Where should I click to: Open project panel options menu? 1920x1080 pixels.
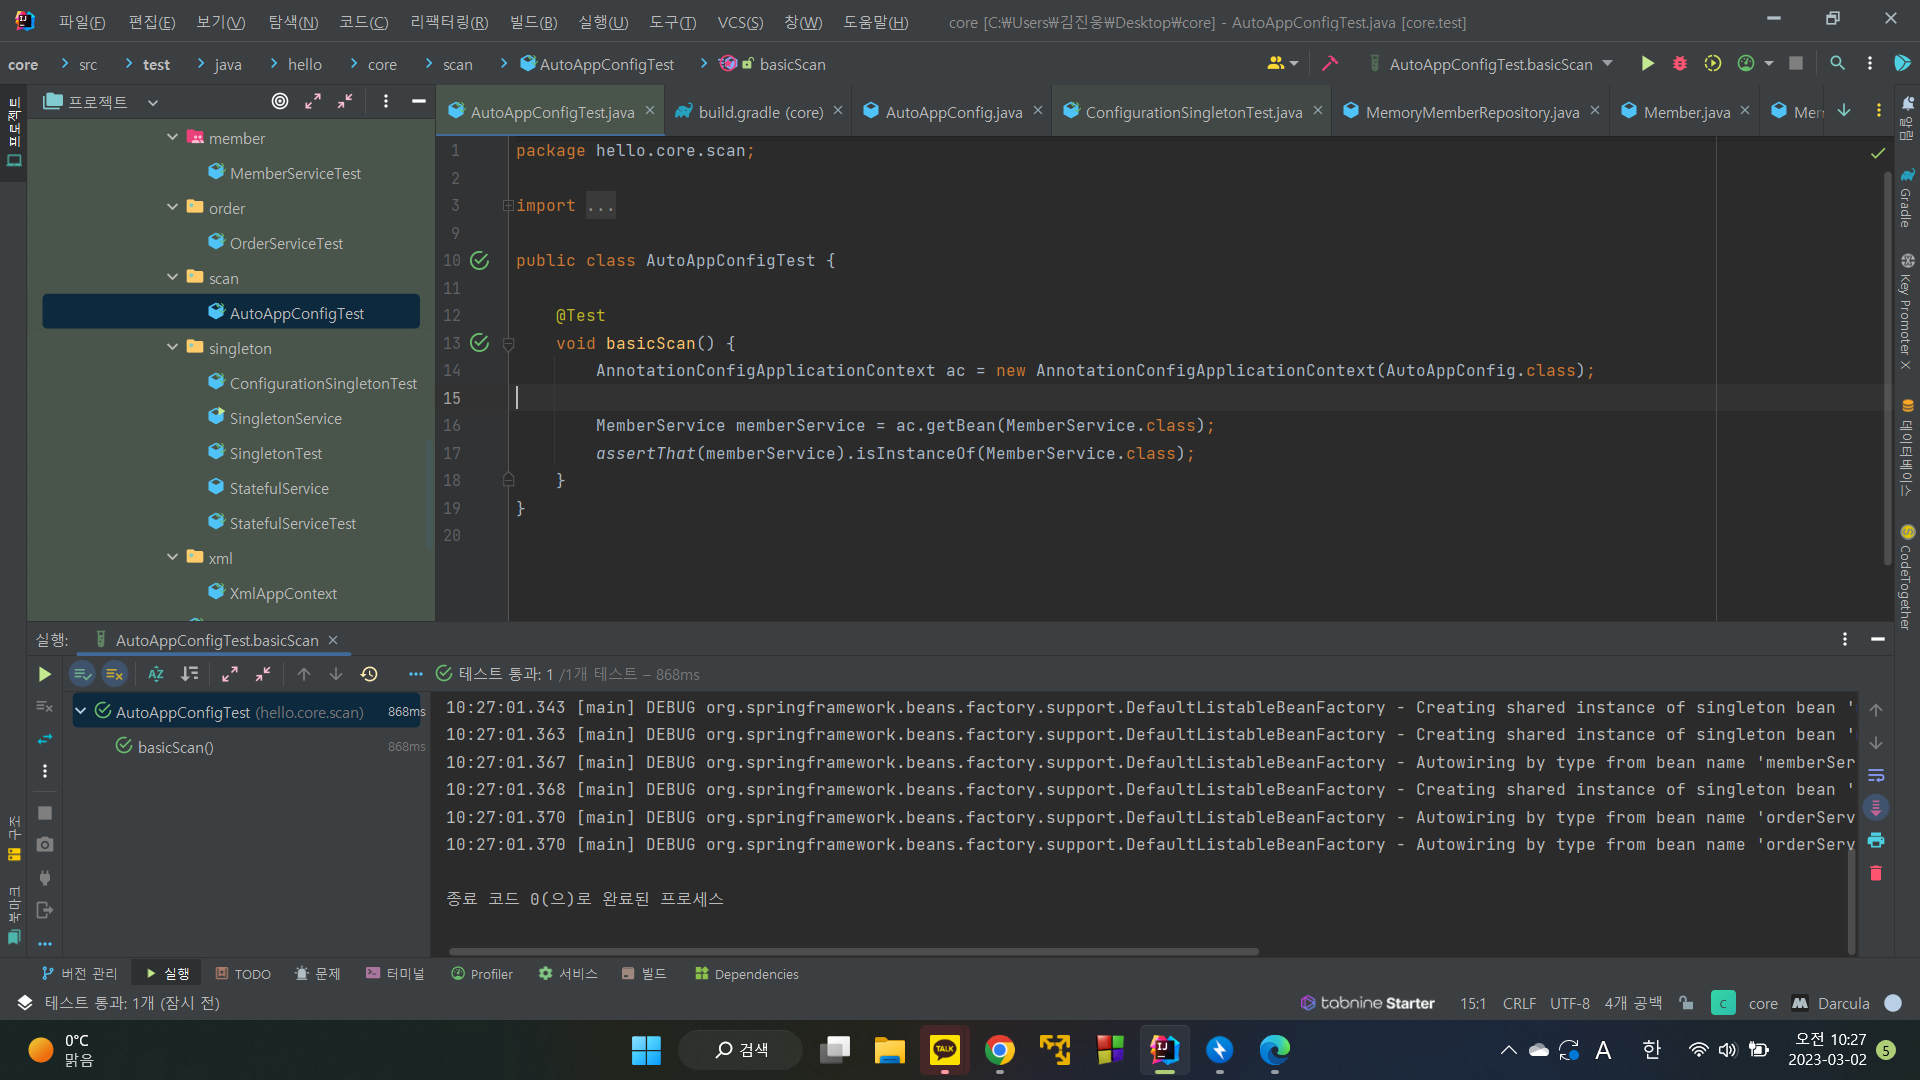coord(386,101)
